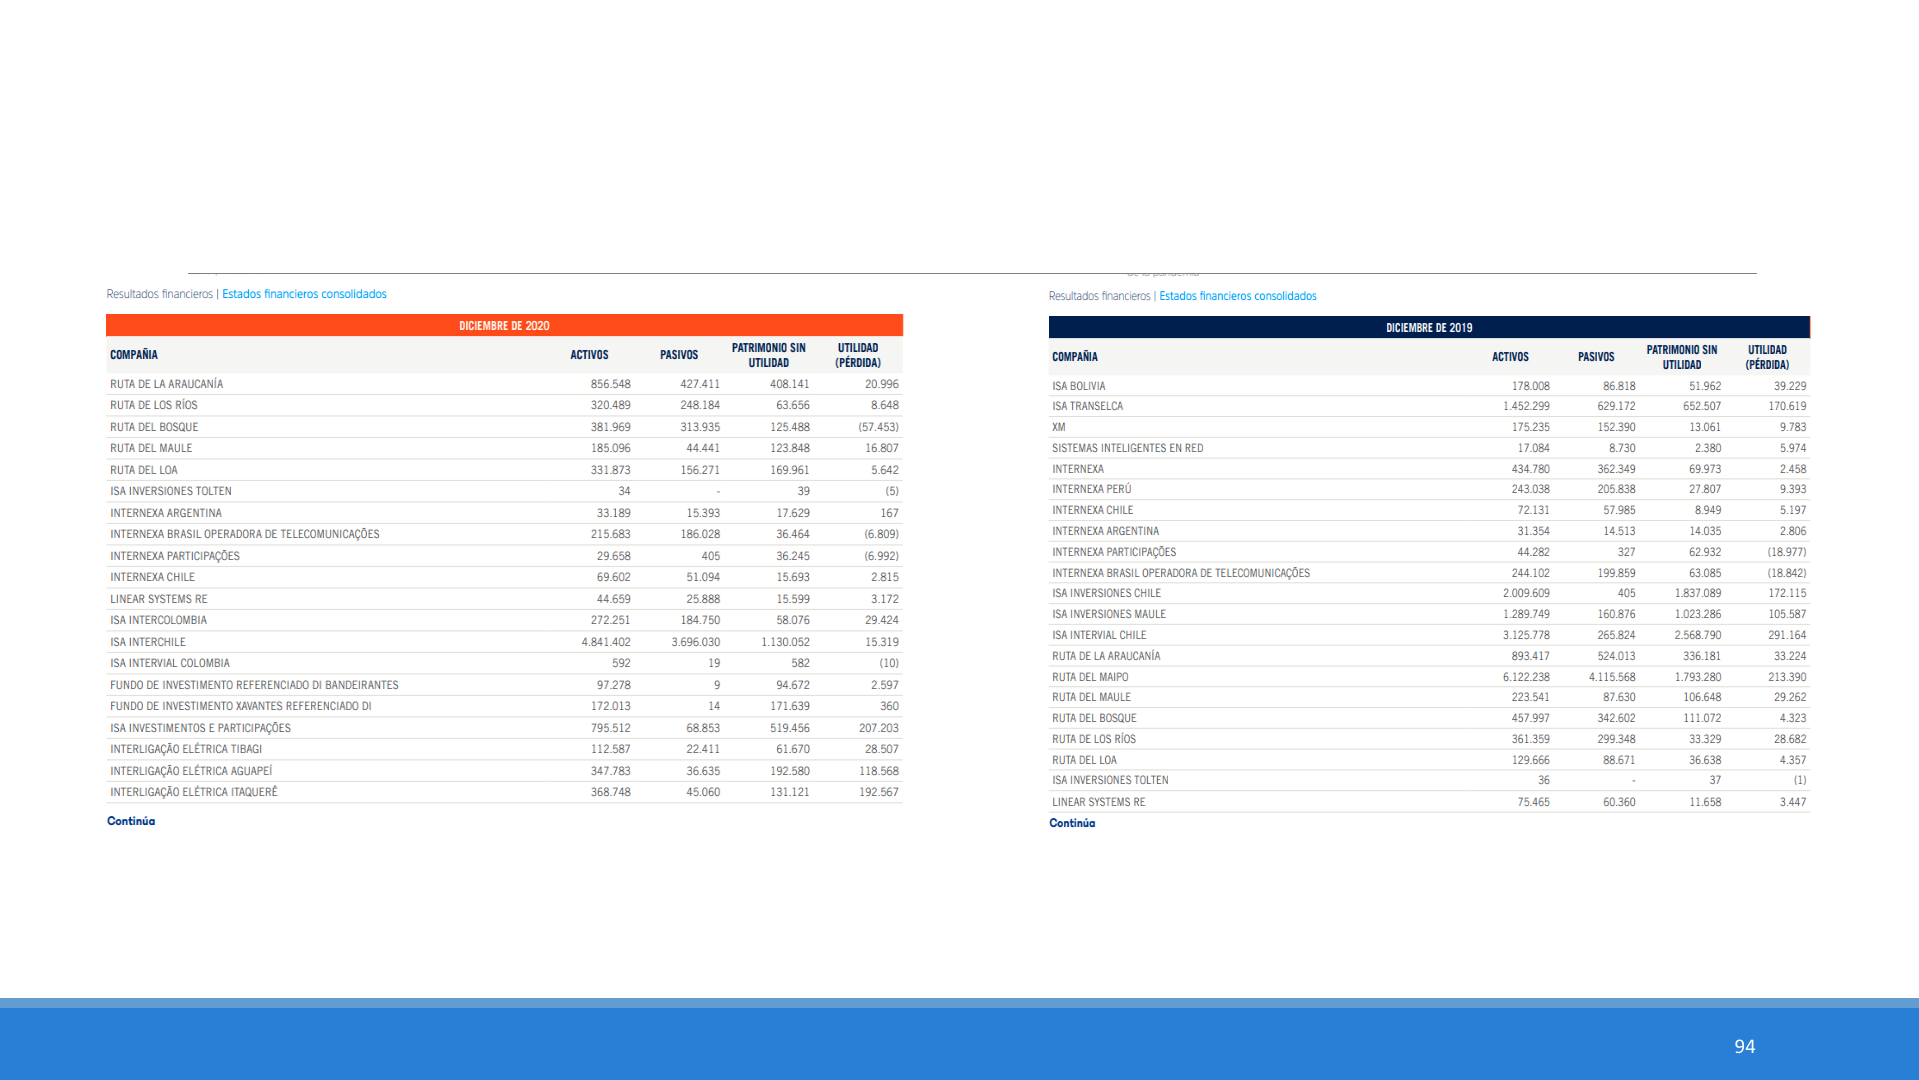Screen dimensions: 1919x1080
Task: Click Continúa below the December 2020 table
Action: (131, 821)
